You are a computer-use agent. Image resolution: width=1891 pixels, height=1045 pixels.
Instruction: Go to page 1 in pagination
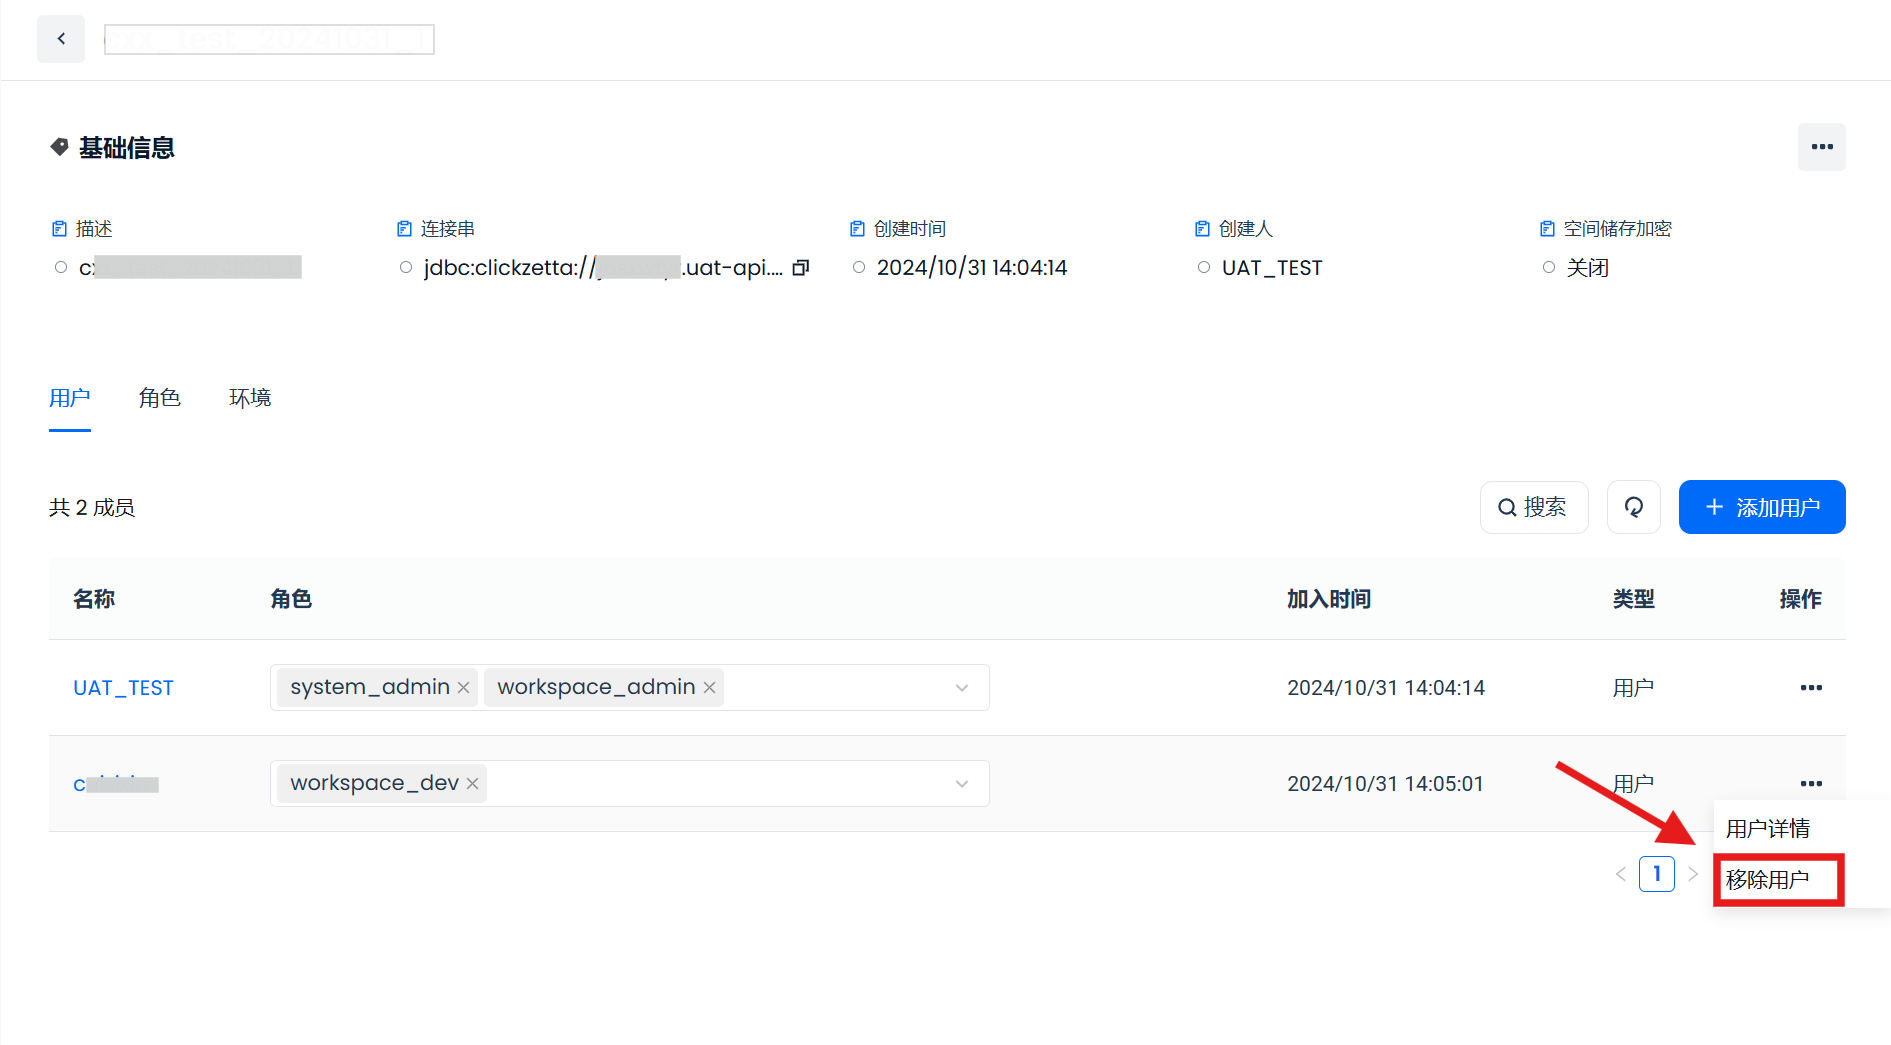coord(1656,874)
